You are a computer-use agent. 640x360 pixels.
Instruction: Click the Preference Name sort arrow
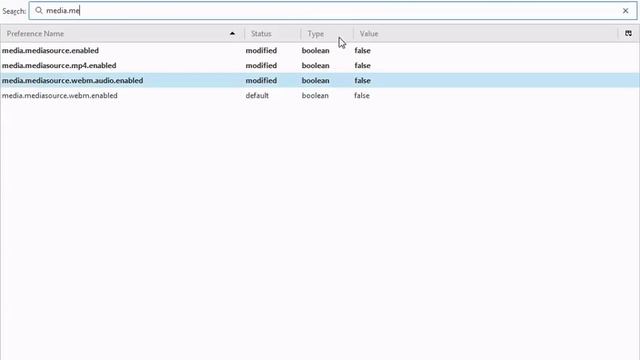pos(232,33)
